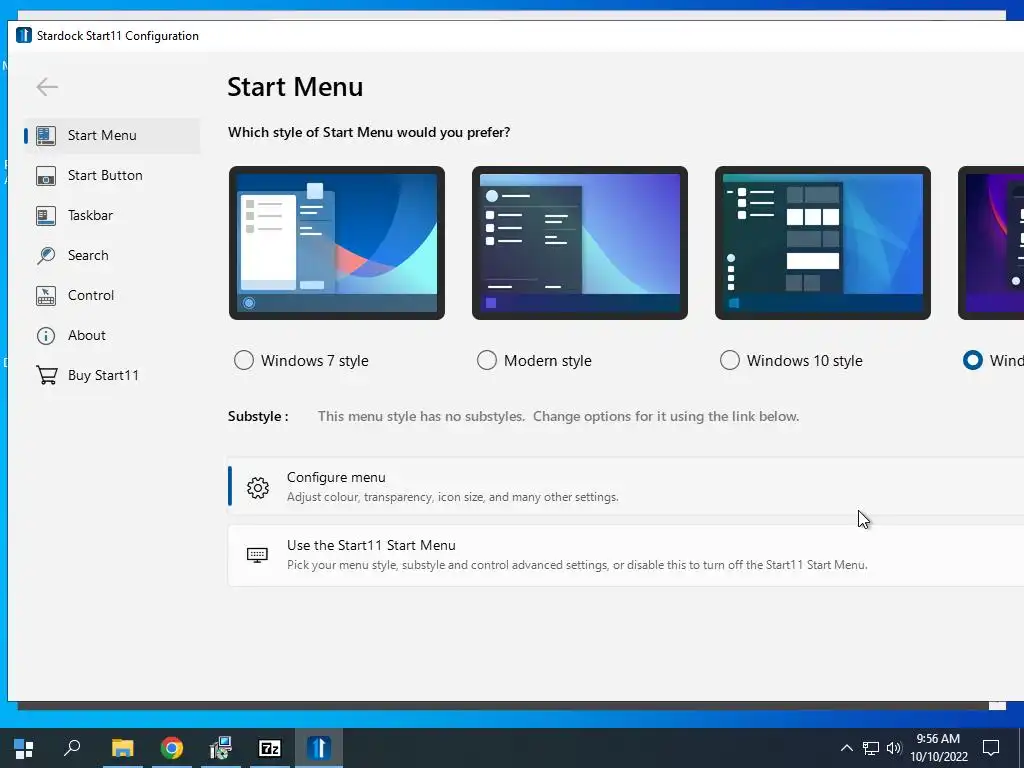1024x768 pixels.
Task: Click the Windows 7 style preview thumbnail
Action: pos(337,243)
